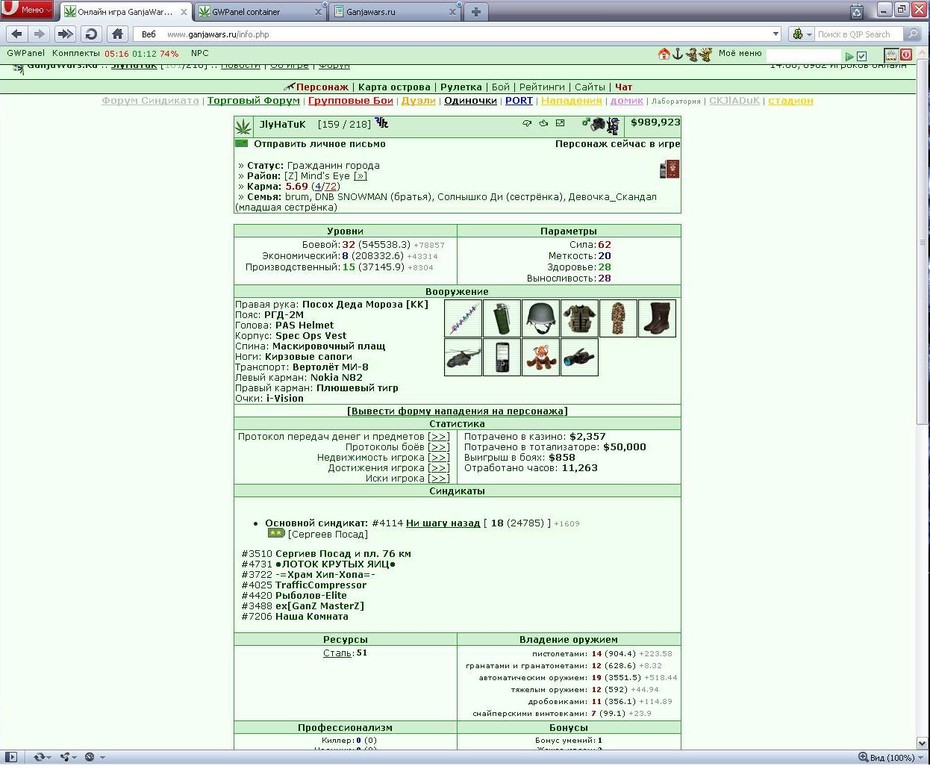
Task: Click the camera icon in the character header
Action: point(597,124)
